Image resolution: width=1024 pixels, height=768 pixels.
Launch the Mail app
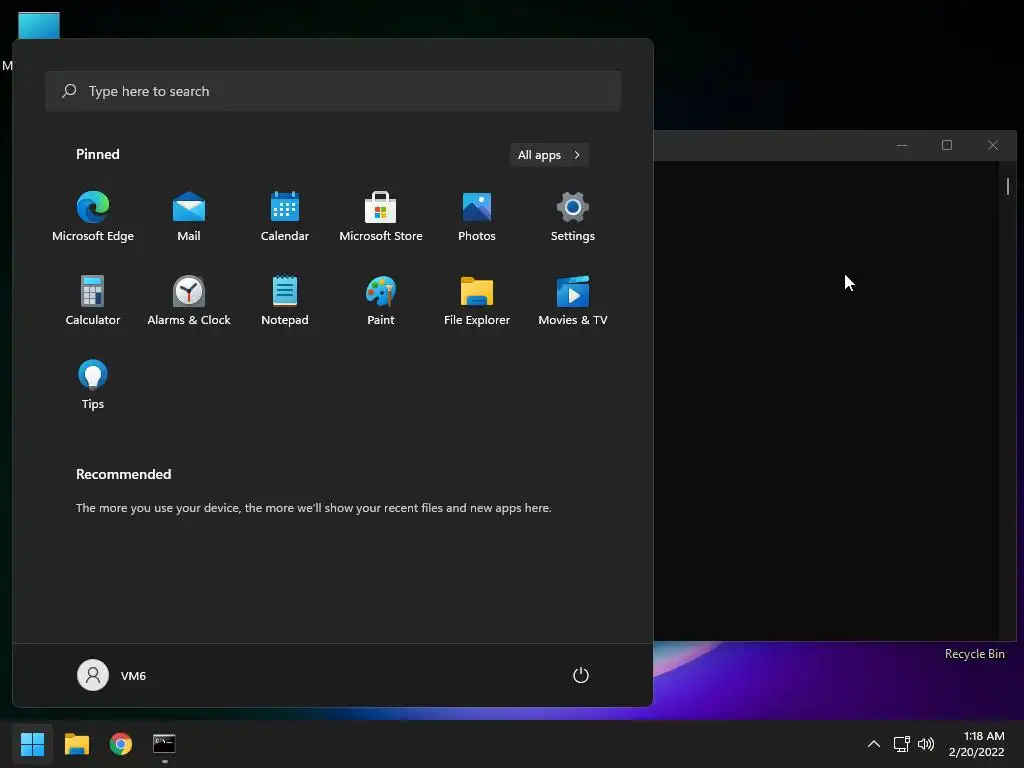point(189,217)
